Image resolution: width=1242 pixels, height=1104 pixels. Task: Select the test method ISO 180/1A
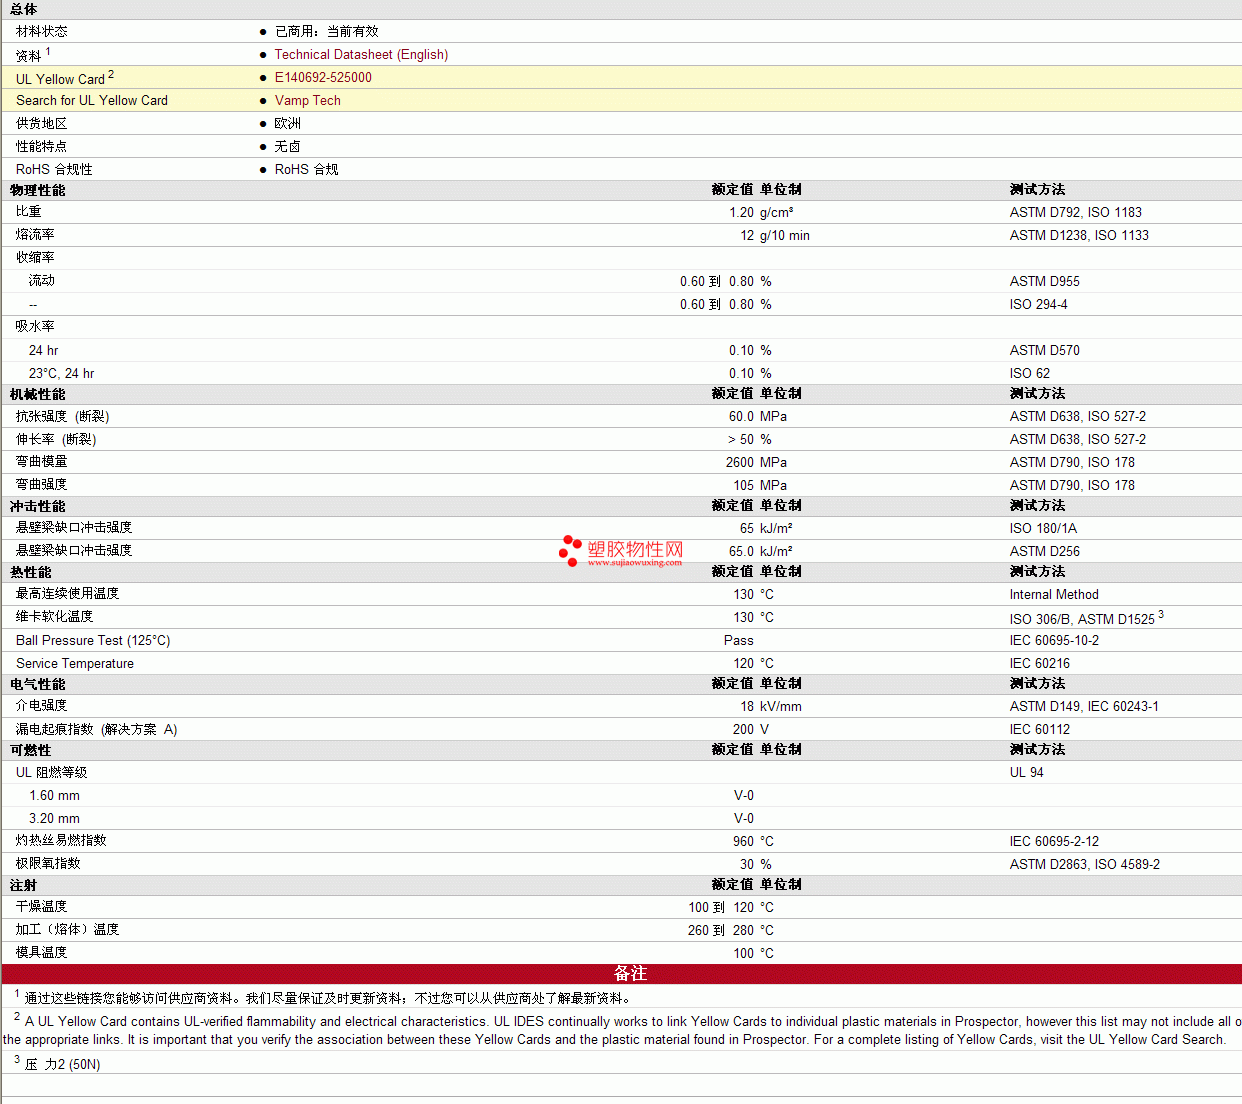(x=1044, y=529)
